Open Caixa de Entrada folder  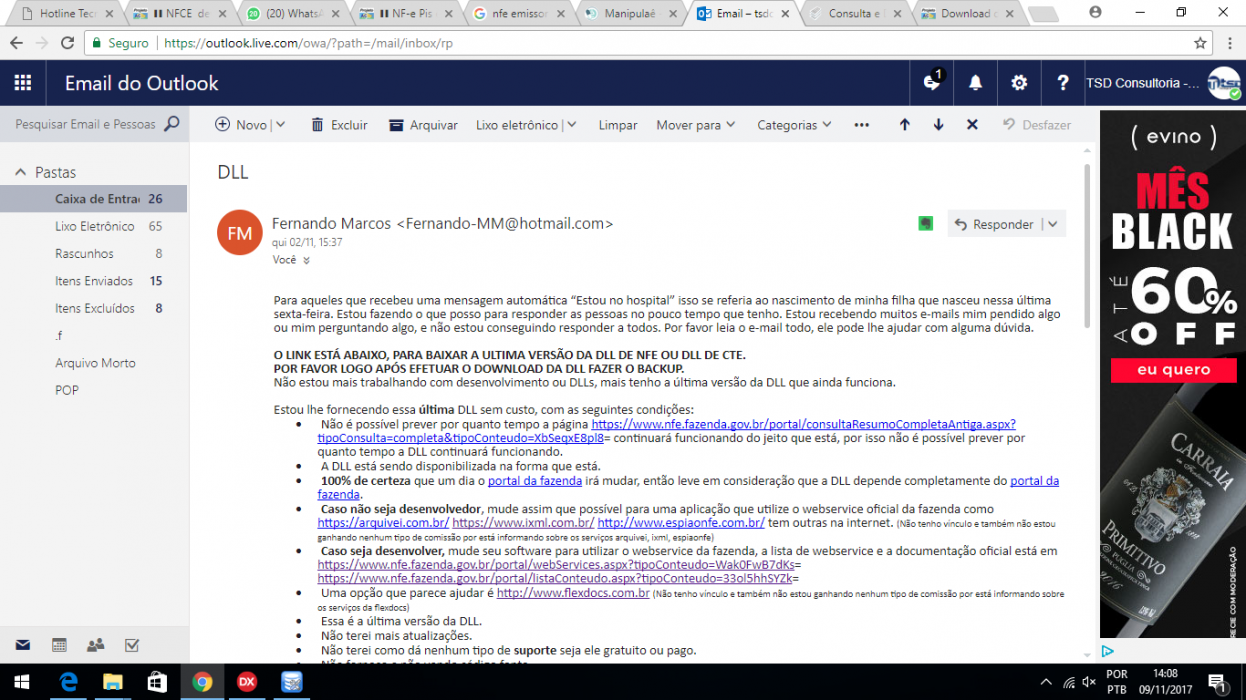[93, 199]
